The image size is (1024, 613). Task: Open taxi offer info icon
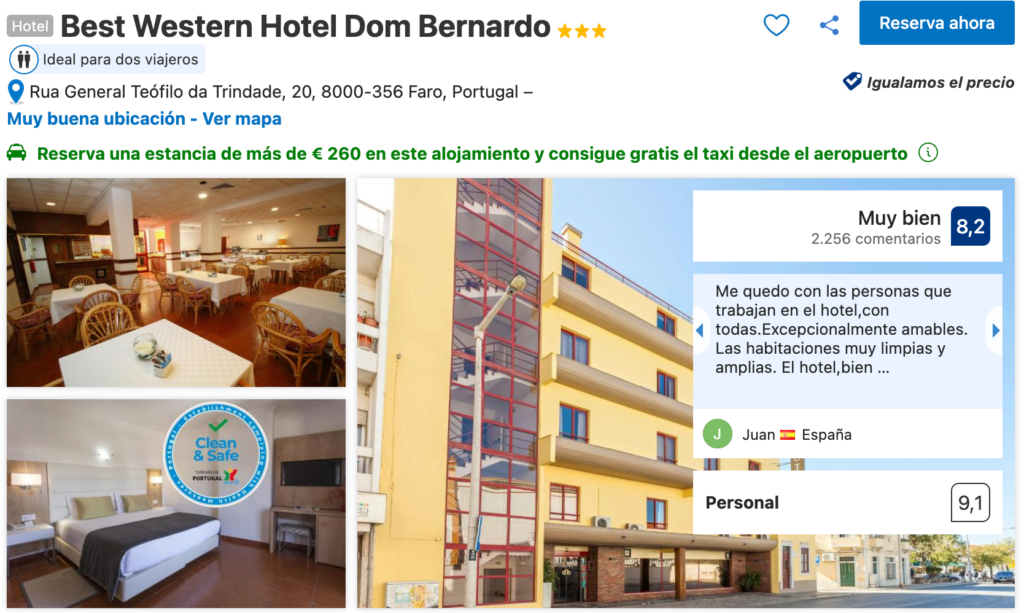point(927,153)
